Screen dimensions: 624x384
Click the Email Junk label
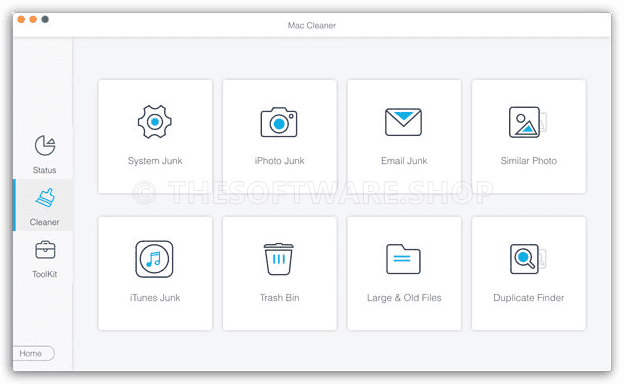click(404, 161)
